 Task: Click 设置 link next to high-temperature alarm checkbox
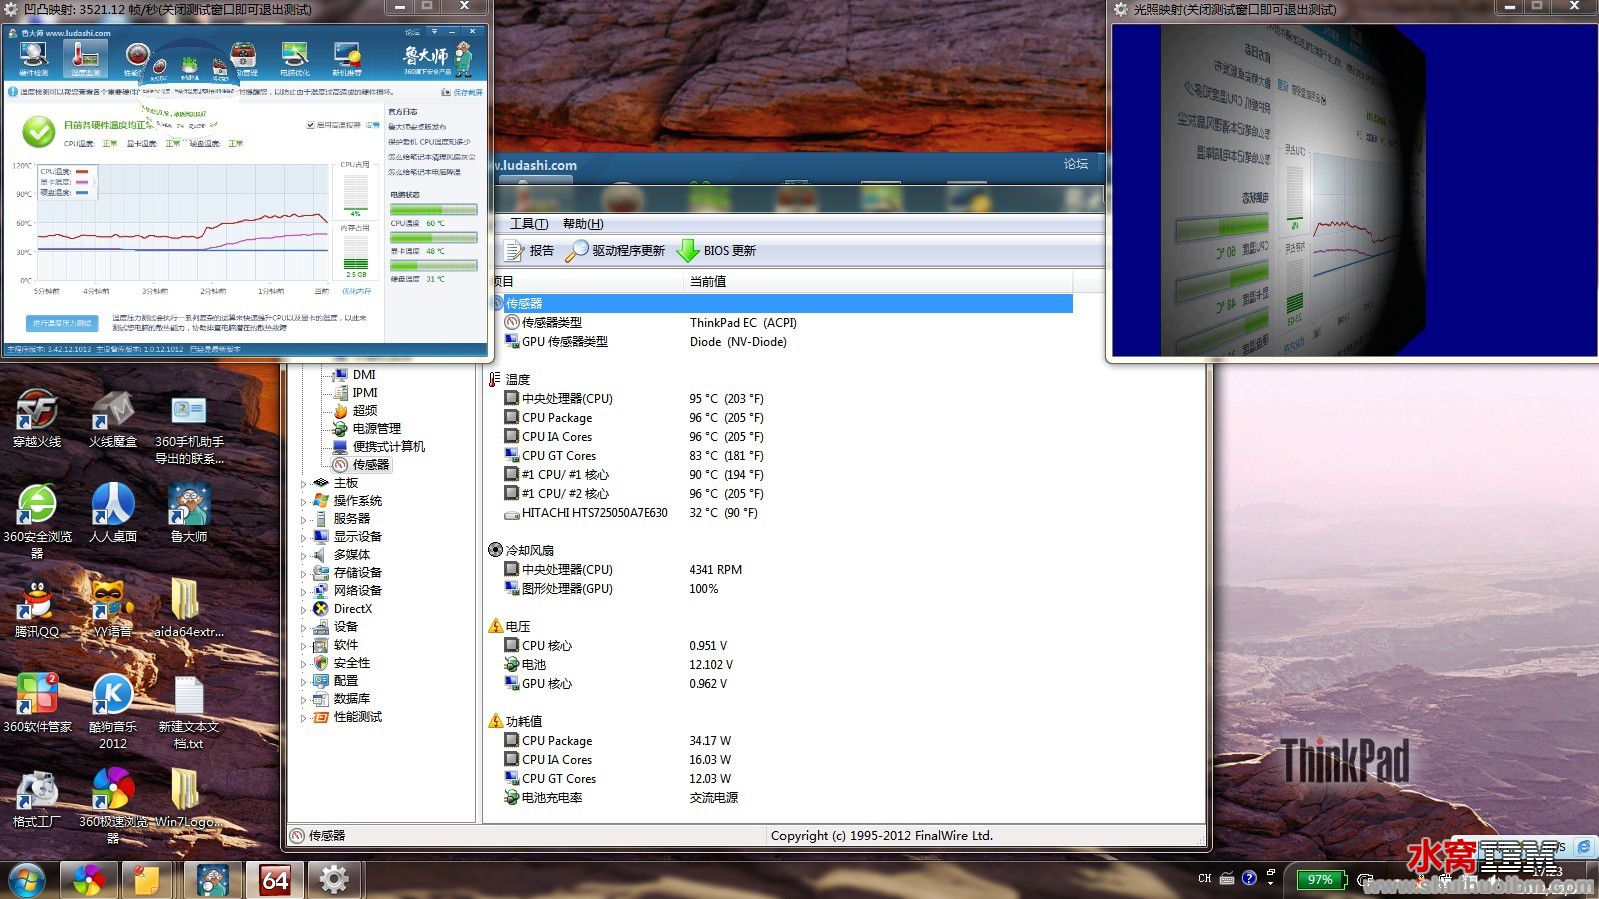(x=372, y=125)
